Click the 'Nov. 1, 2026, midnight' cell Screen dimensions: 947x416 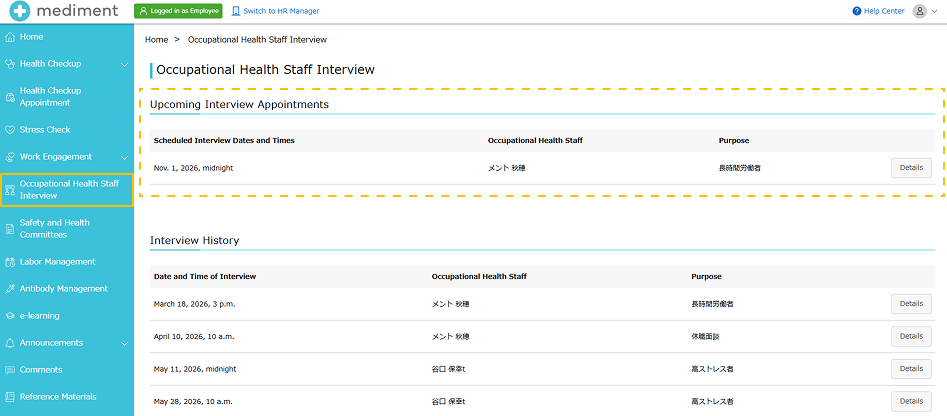coord(193,168)
